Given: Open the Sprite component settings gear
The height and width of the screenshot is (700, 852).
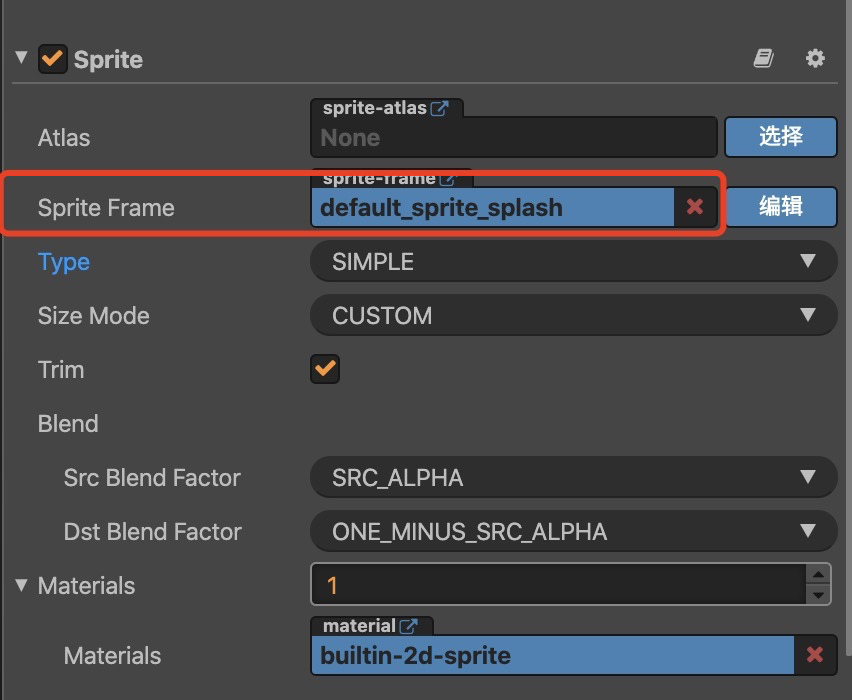Looking at the screenshot, I should [x=815, y=59].
